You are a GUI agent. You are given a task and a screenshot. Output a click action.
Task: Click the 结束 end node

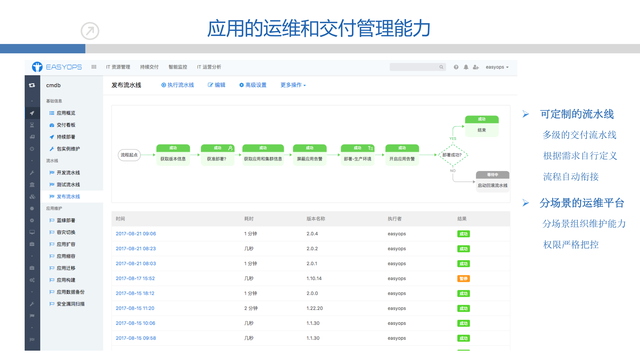(x=482, y=126)
